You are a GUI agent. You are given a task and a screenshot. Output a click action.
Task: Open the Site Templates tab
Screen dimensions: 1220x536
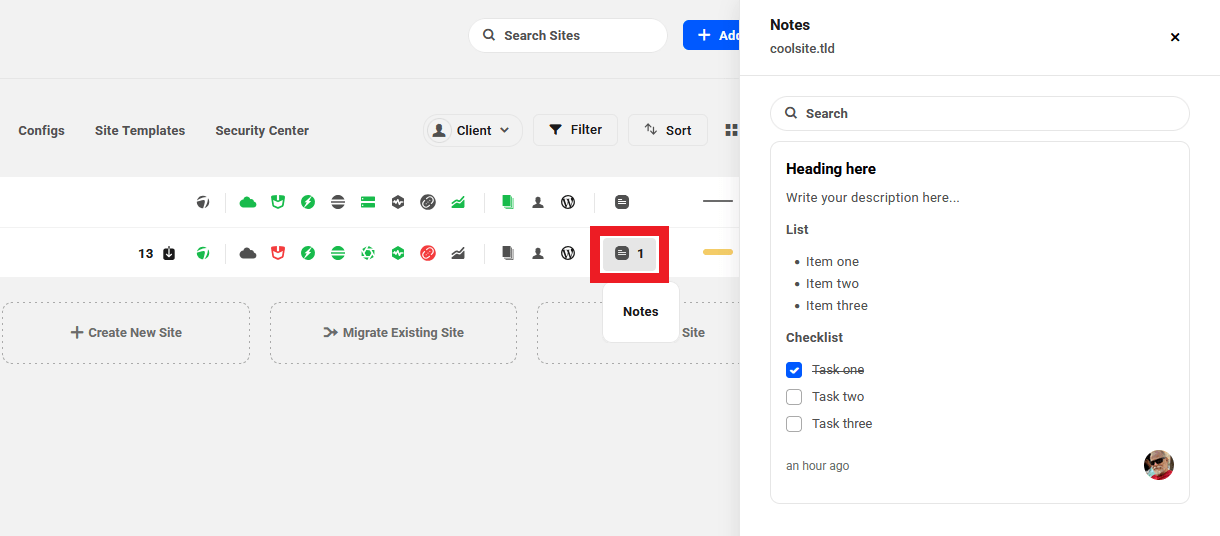click(140, 131)
